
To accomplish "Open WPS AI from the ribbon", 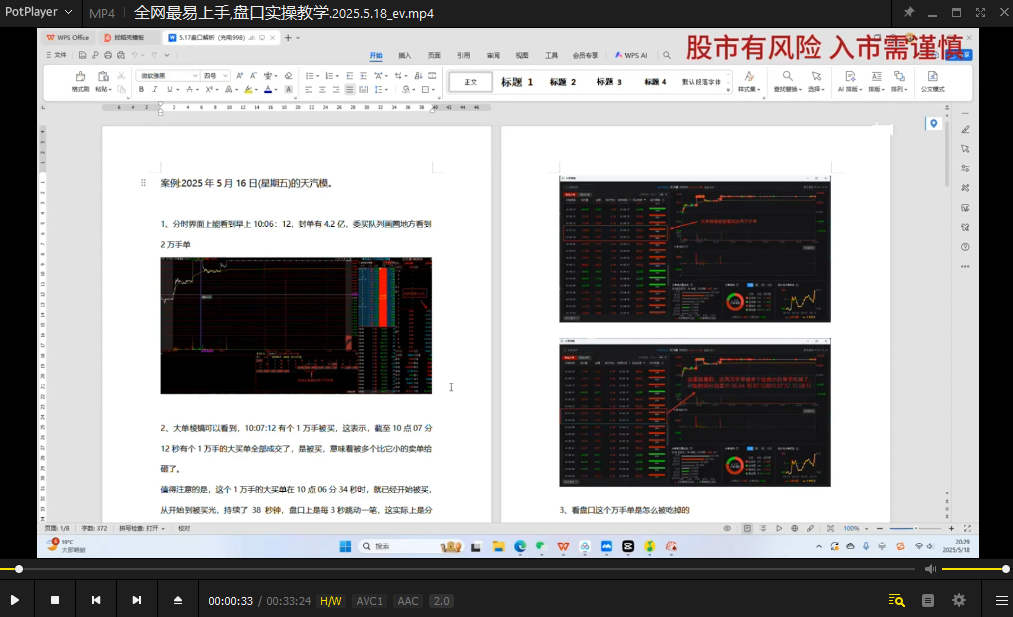I will coord(631,55).
